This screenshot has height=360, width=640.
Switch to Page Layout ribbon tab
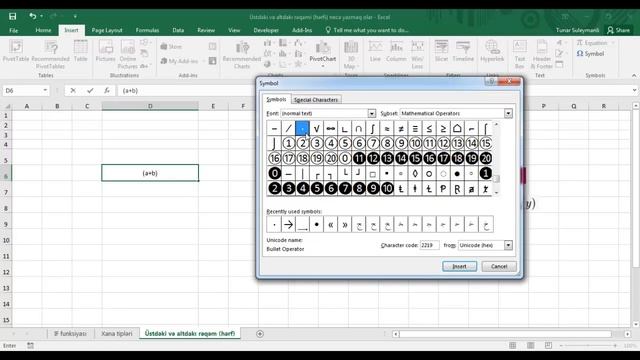coord(107,30)
